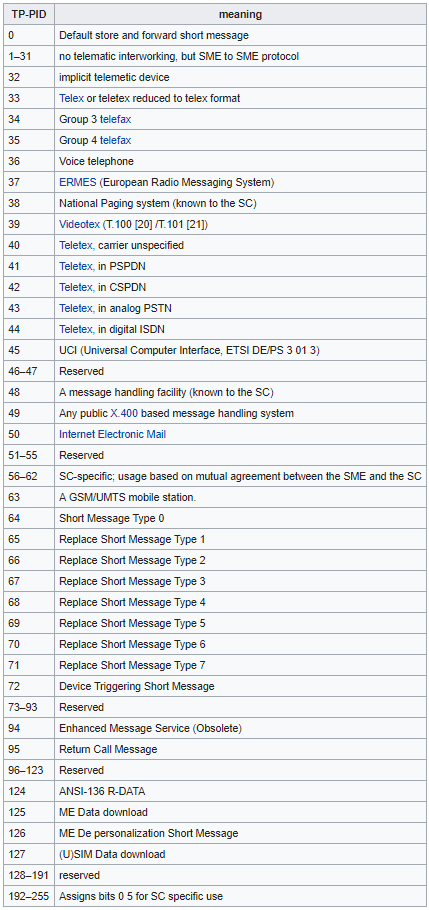
Task: Click the 192–255 TP-PID cell
Action: [x=29, y=896]
